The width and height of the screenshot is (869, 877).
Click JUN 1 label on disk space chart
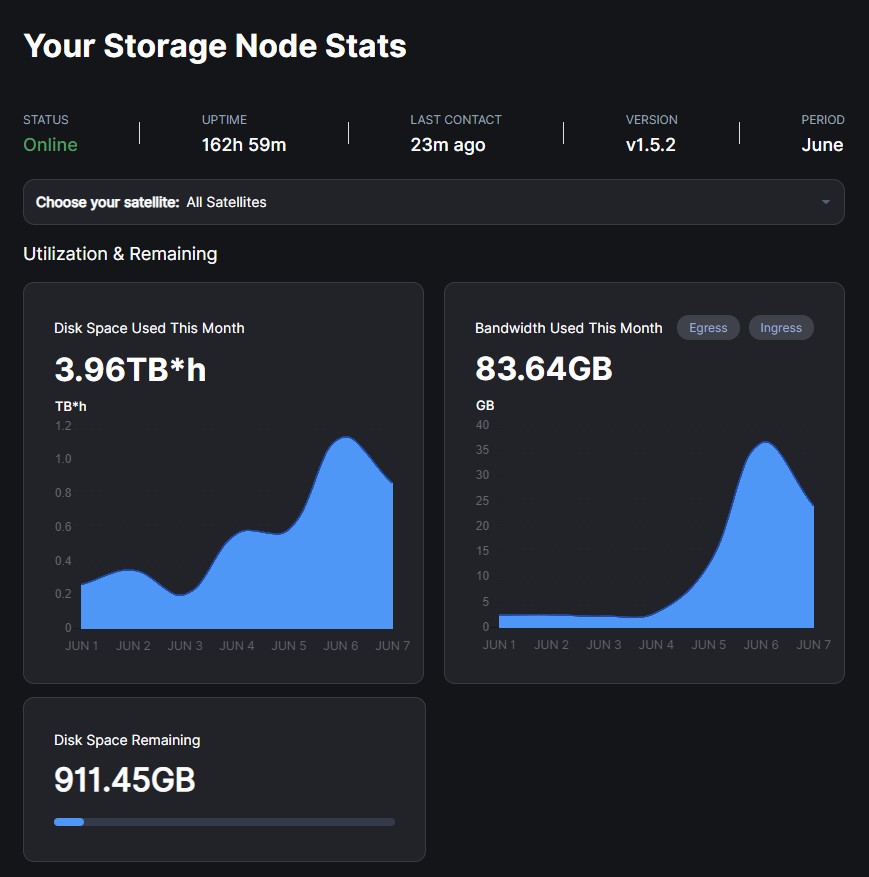[82, 645]
